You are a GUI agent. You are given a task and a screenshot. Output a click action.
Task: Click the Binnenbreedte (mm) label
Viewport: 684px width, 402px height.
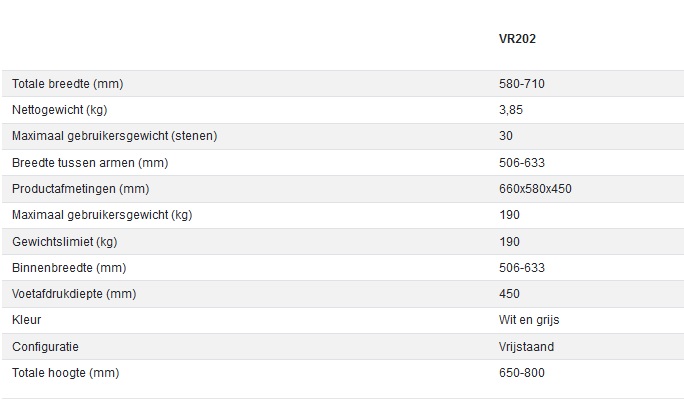point(69,268)
